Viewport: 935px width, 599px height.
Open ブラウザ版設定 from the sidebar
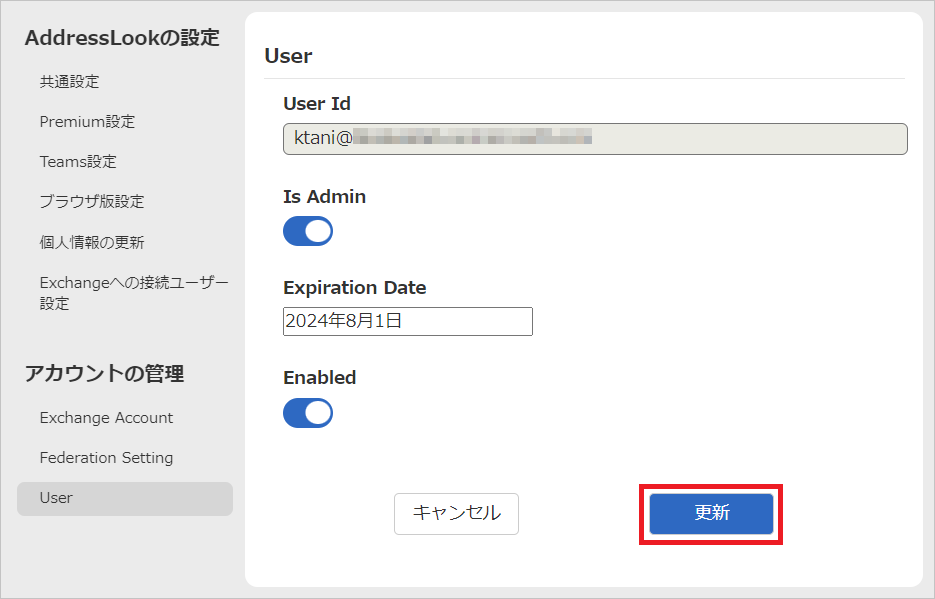click(92, 202)
